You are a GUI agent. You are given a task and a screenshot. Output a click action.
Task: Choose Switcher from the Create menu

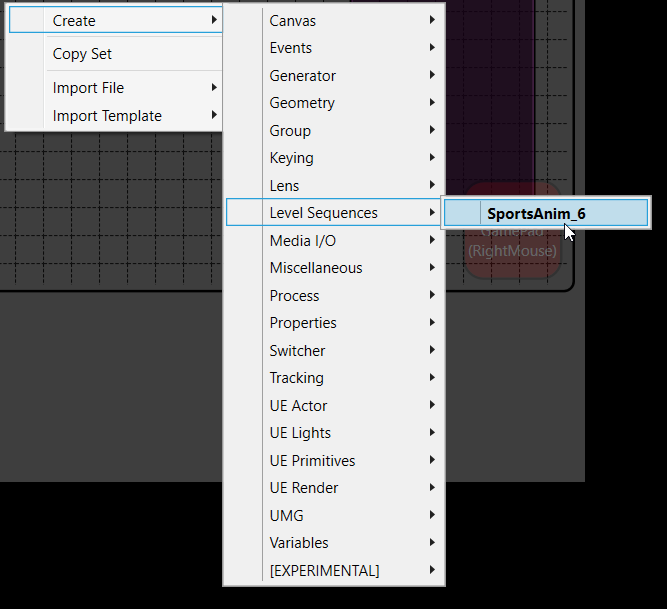[297, 350]
